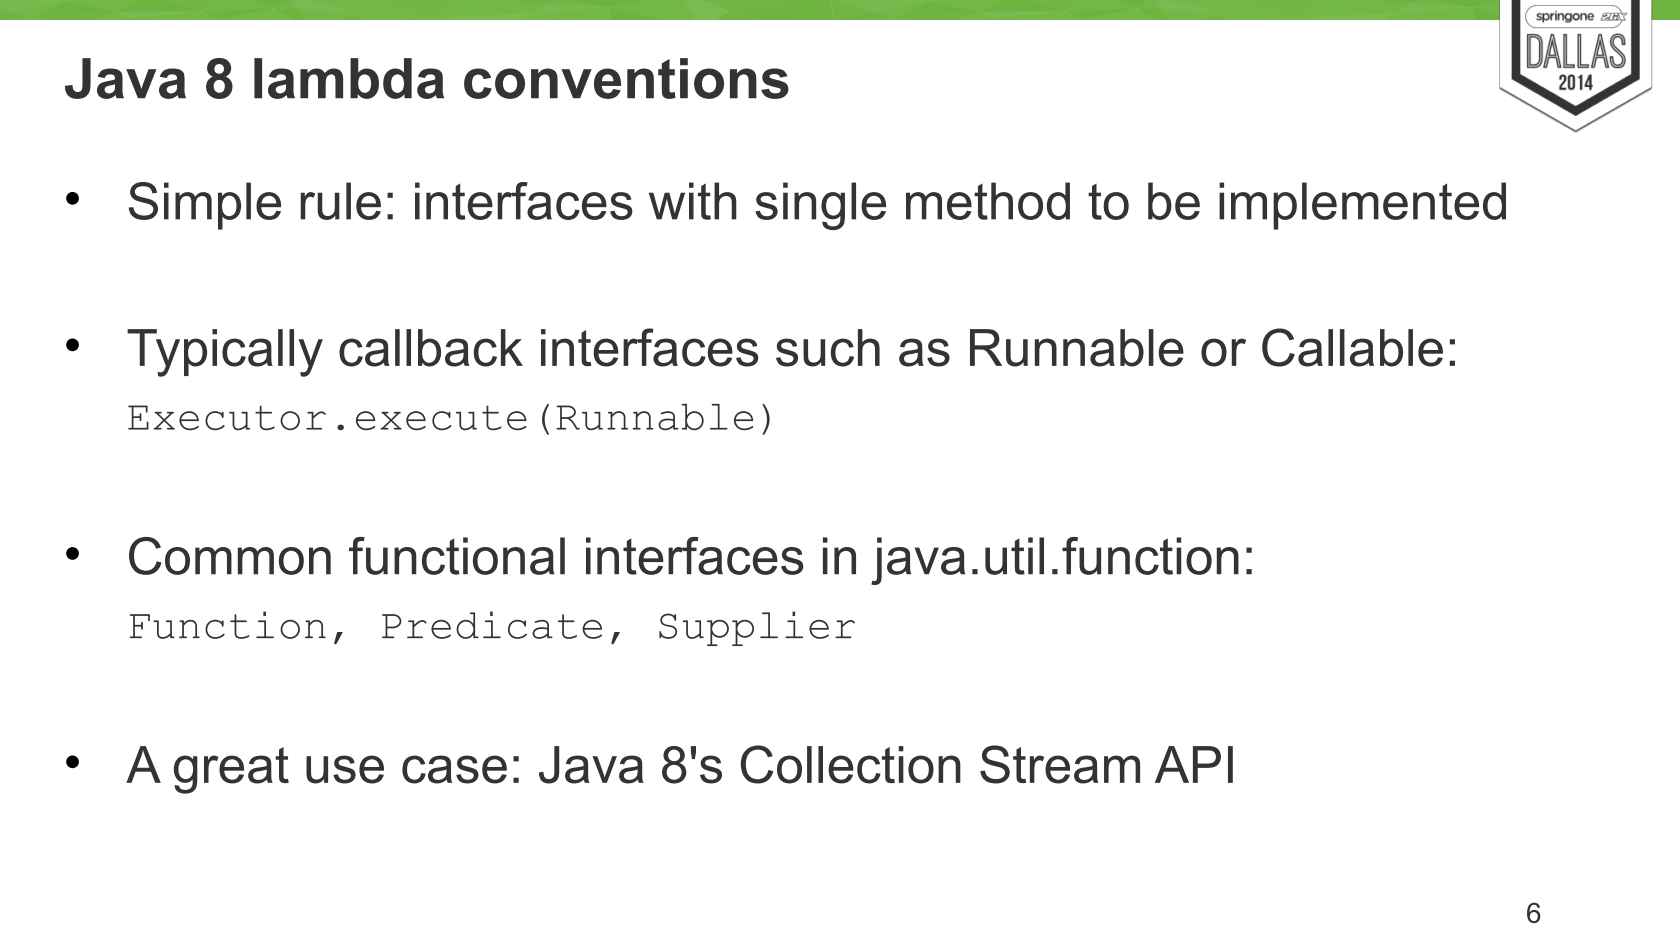Click the bullet dot before Common functional interfaces
Viewport: 1680px width, 945px height.
[x=72, y=554]
